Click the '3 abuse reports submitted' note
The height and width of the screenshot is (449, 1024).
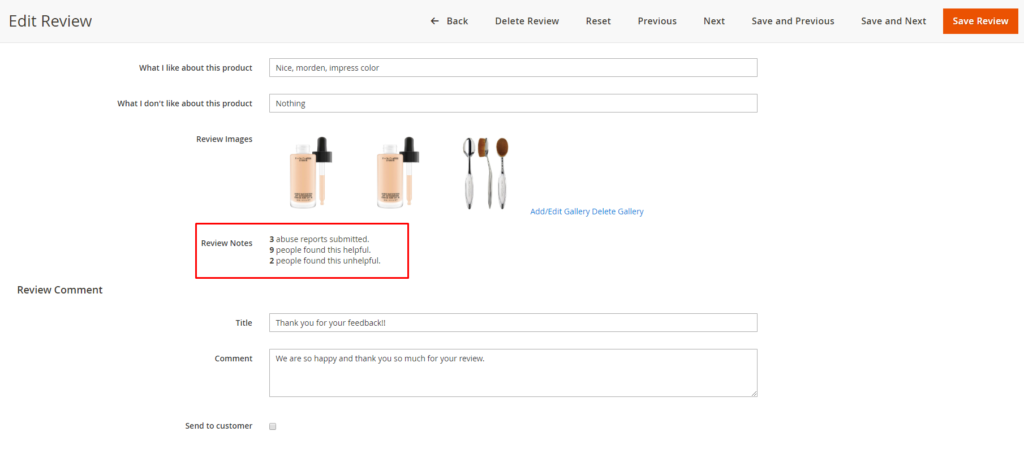point(320,239)
